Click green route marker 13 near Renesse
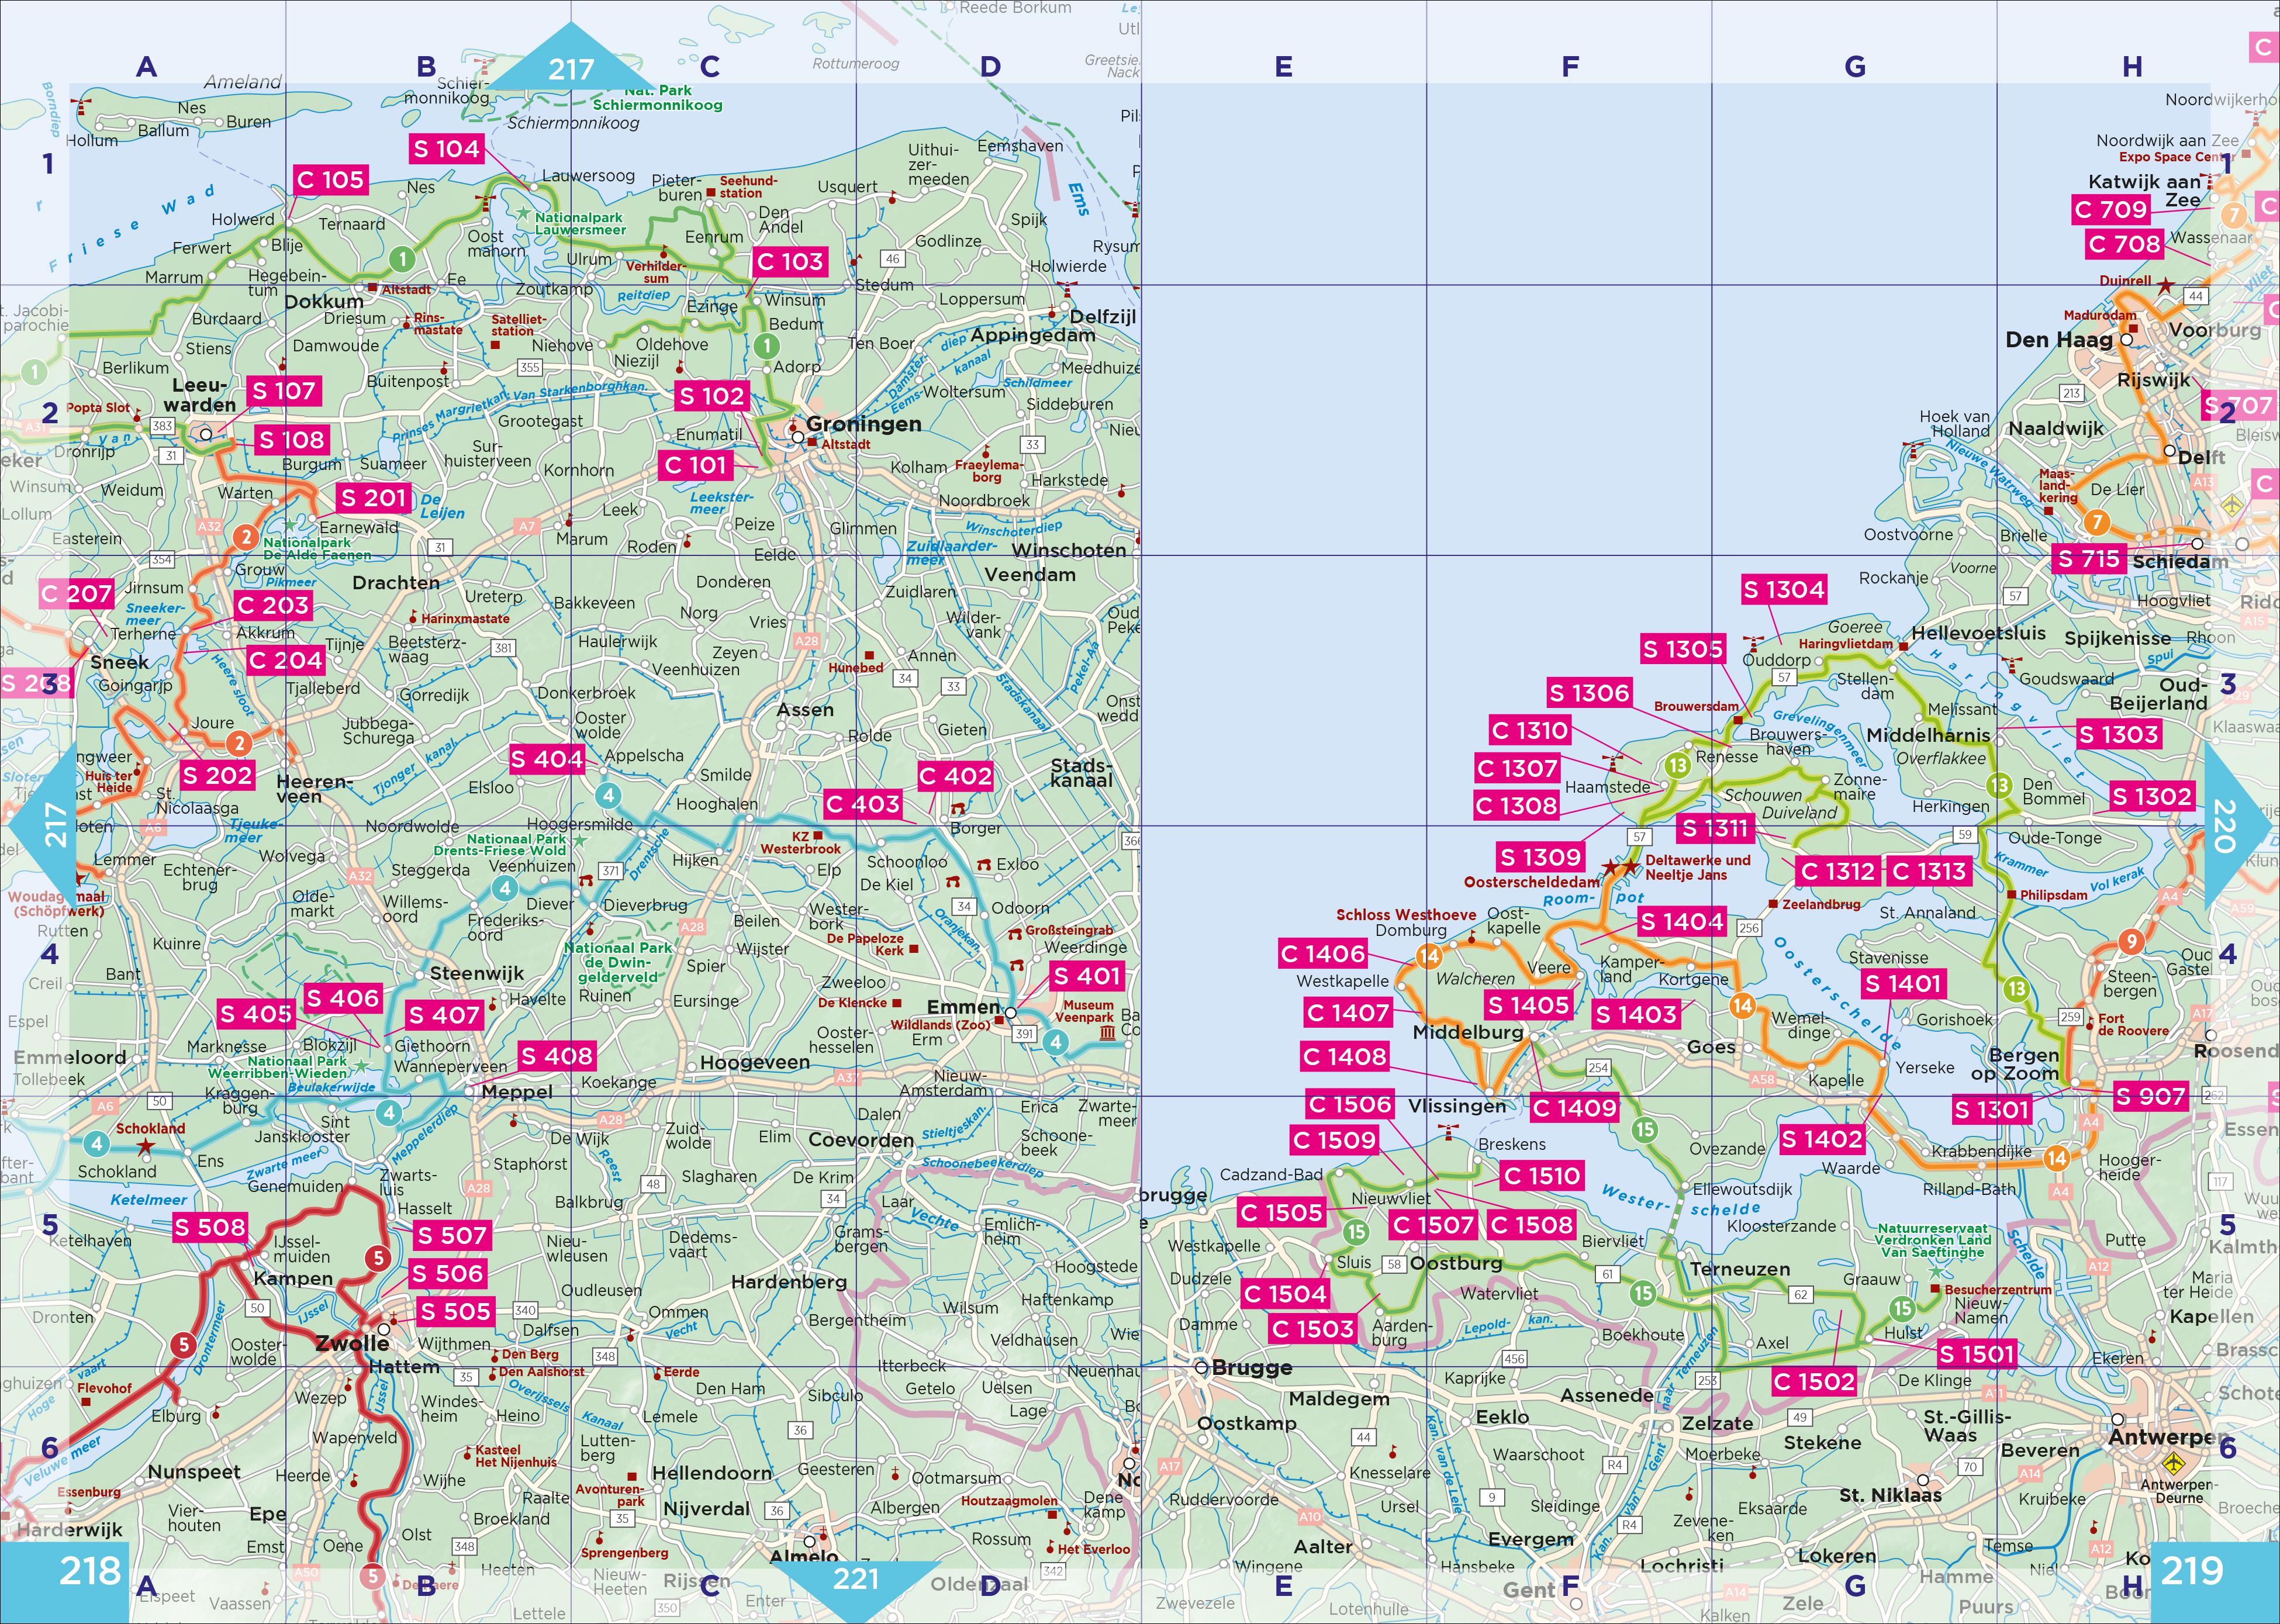This screenshot has height=1624, width=2280. coord(1677,766)
